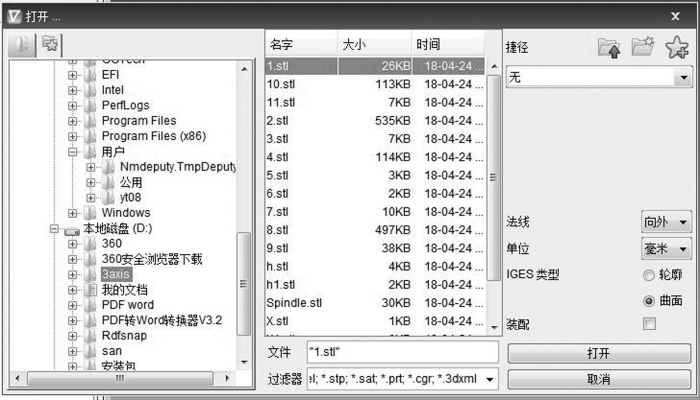The height and width of the screenshot is (400, 700).
Task: Select the 360 folder
Action: [x=112, y=243]
